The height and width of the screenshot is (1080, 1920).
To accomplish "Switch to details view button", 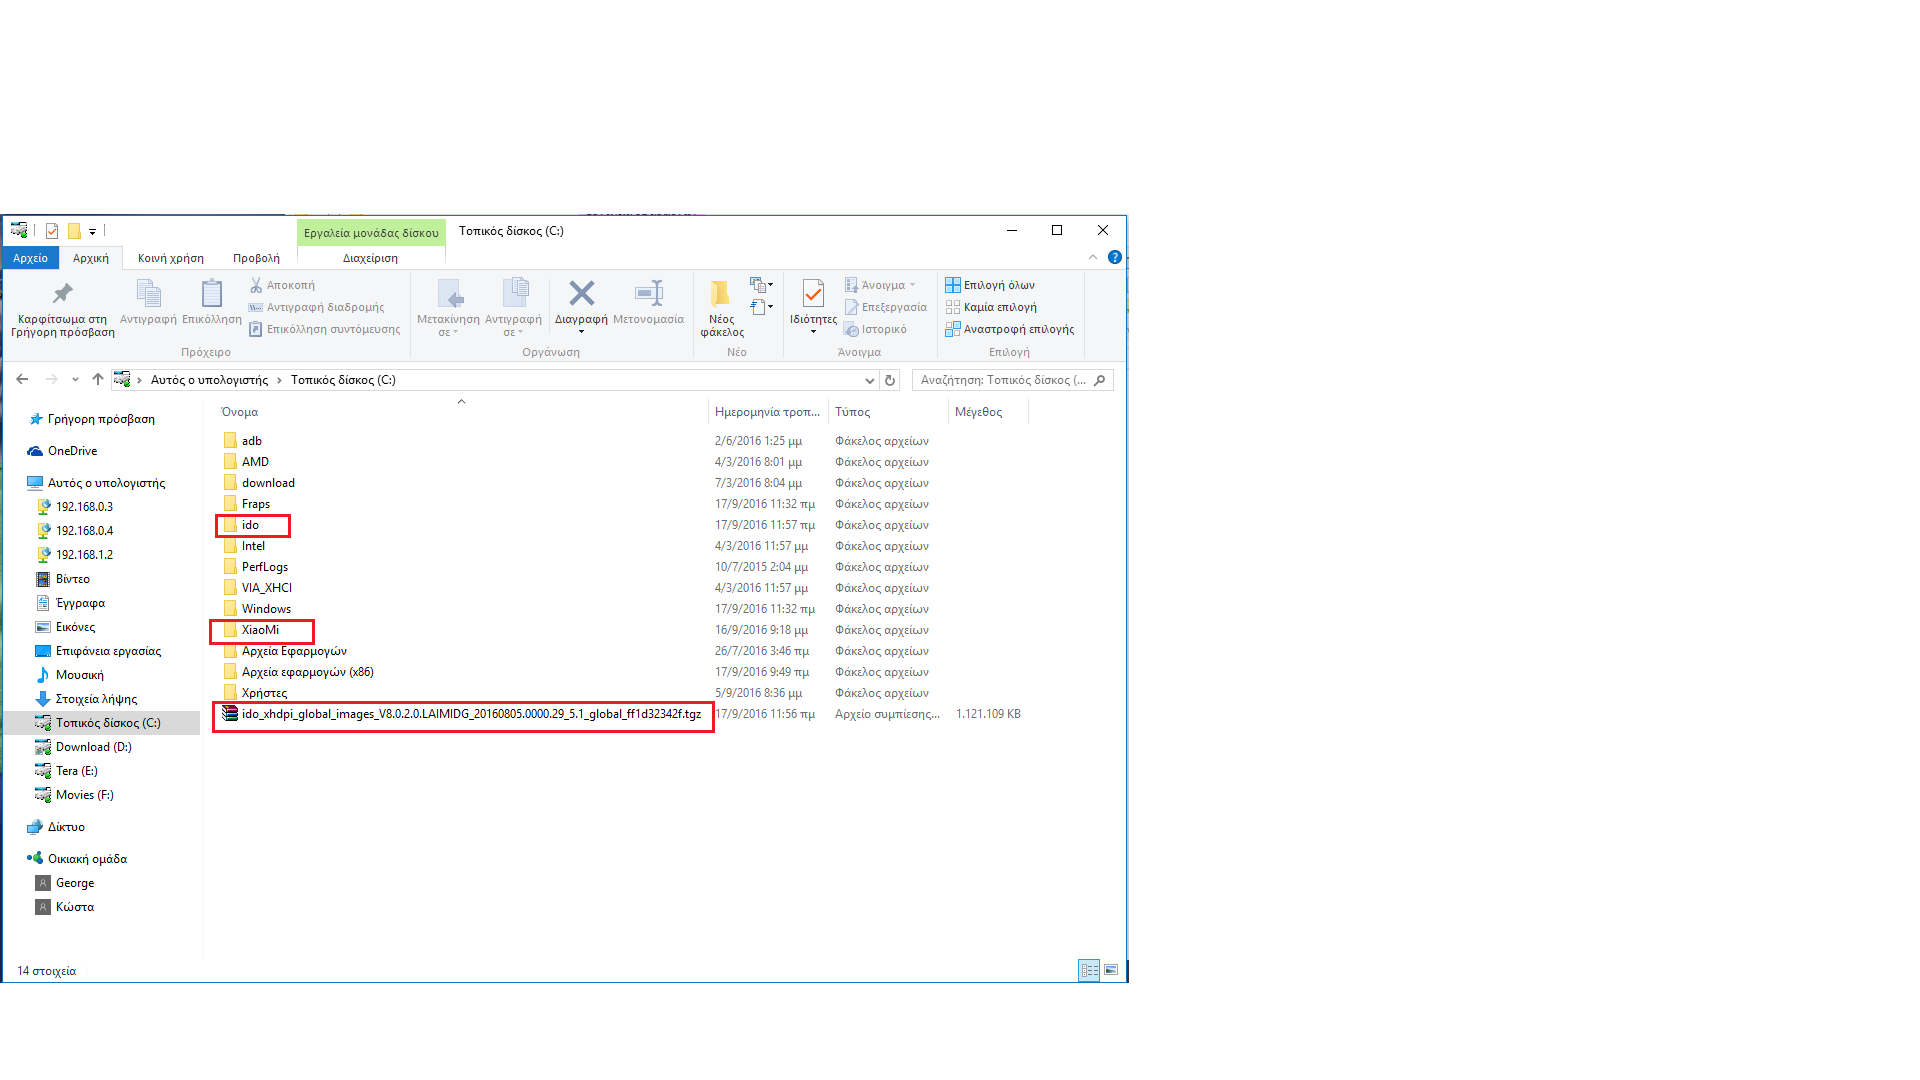I will (x=1089, y=970).
